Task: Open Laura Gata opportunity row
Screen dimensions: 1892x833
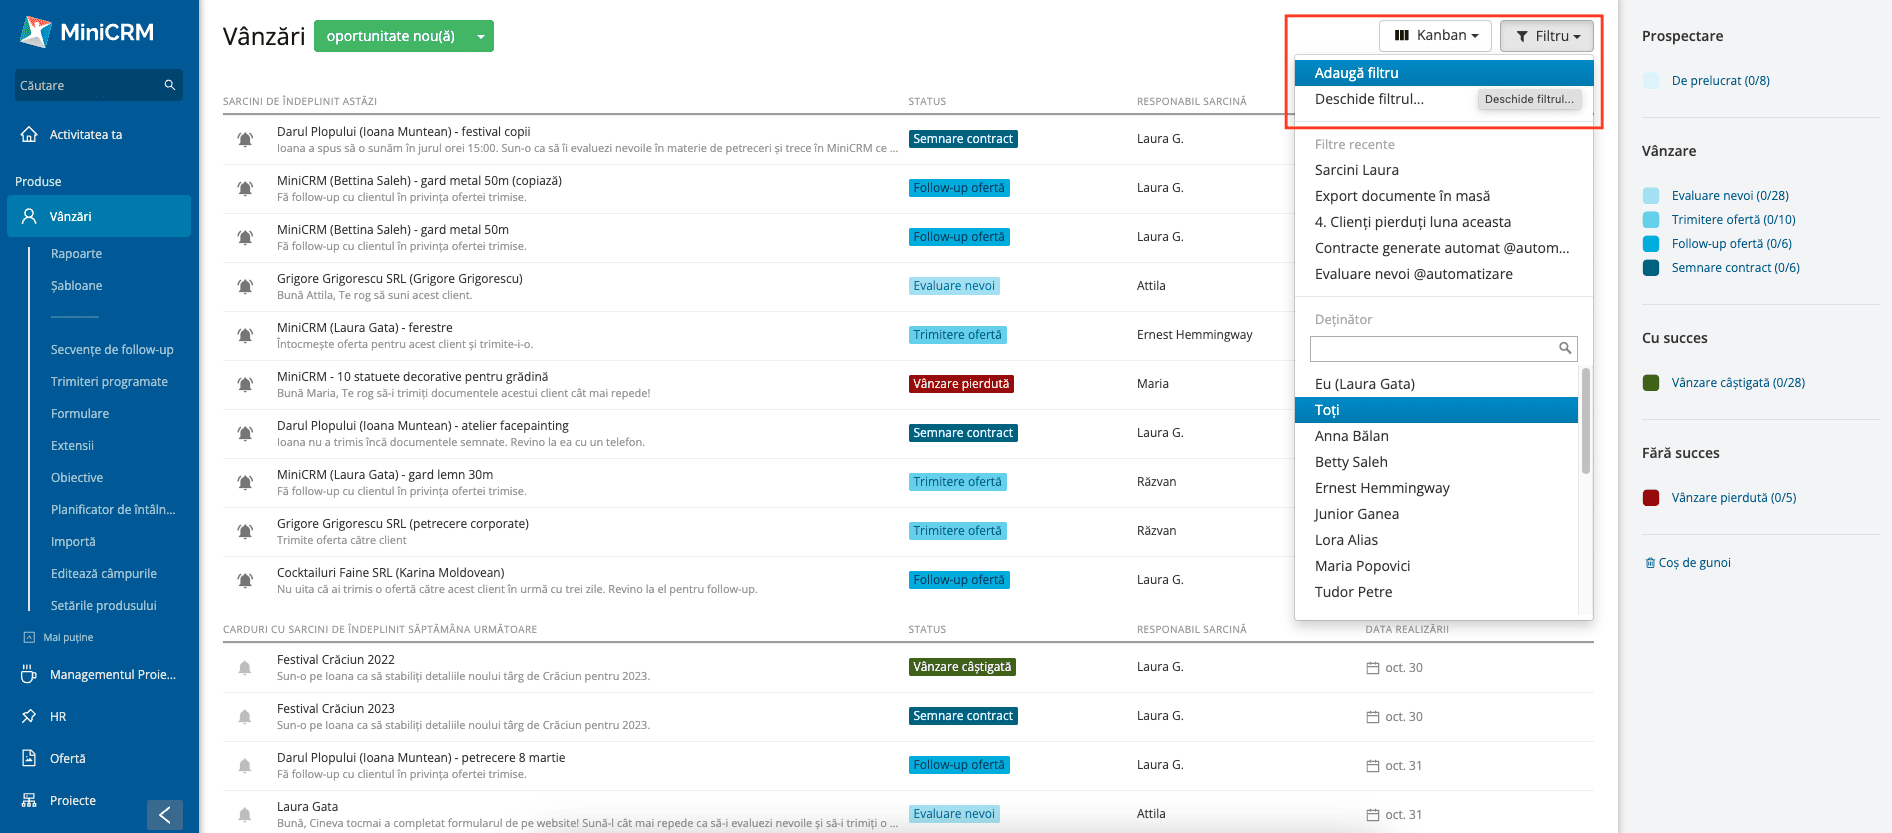Action: pos(307,806)
